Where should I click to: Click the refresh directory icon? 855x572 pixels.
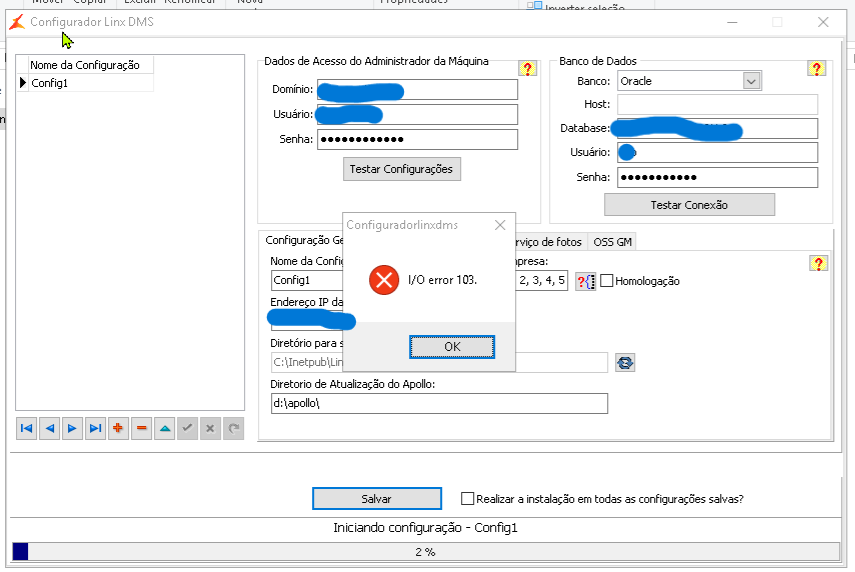[625, 363]
